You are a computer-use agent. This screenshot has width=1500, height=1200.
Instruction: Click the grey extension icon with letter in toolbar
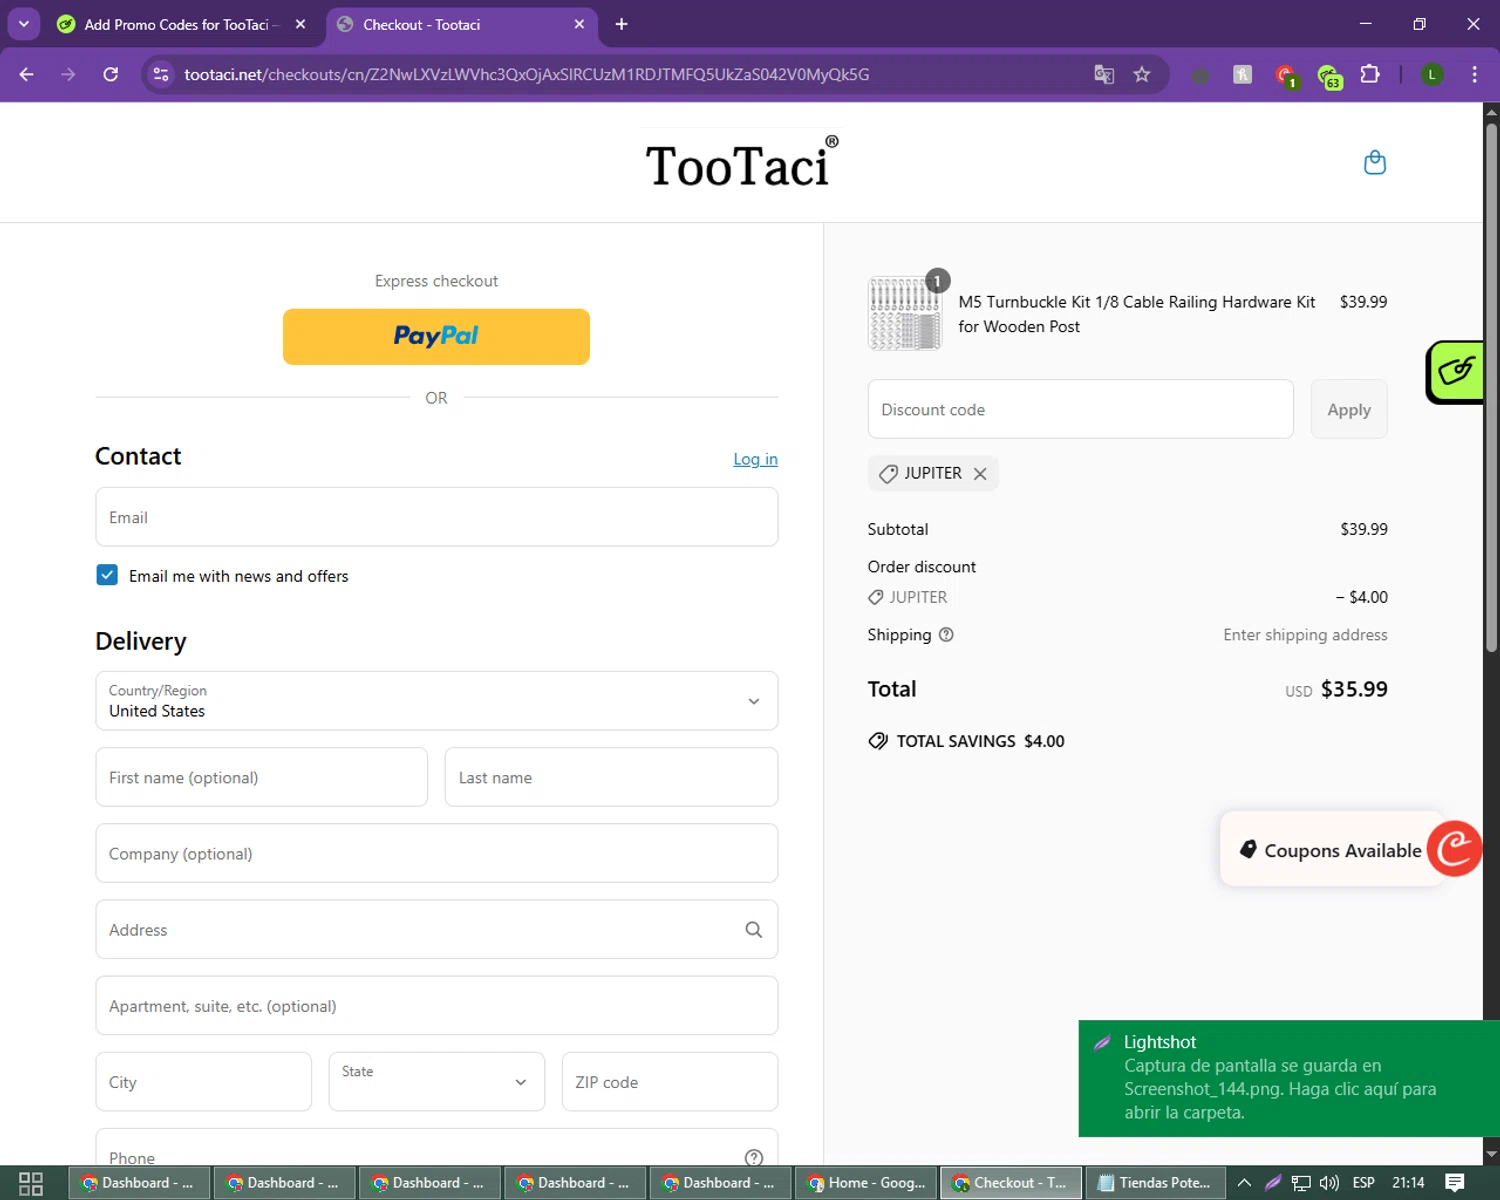point(1243,74)
